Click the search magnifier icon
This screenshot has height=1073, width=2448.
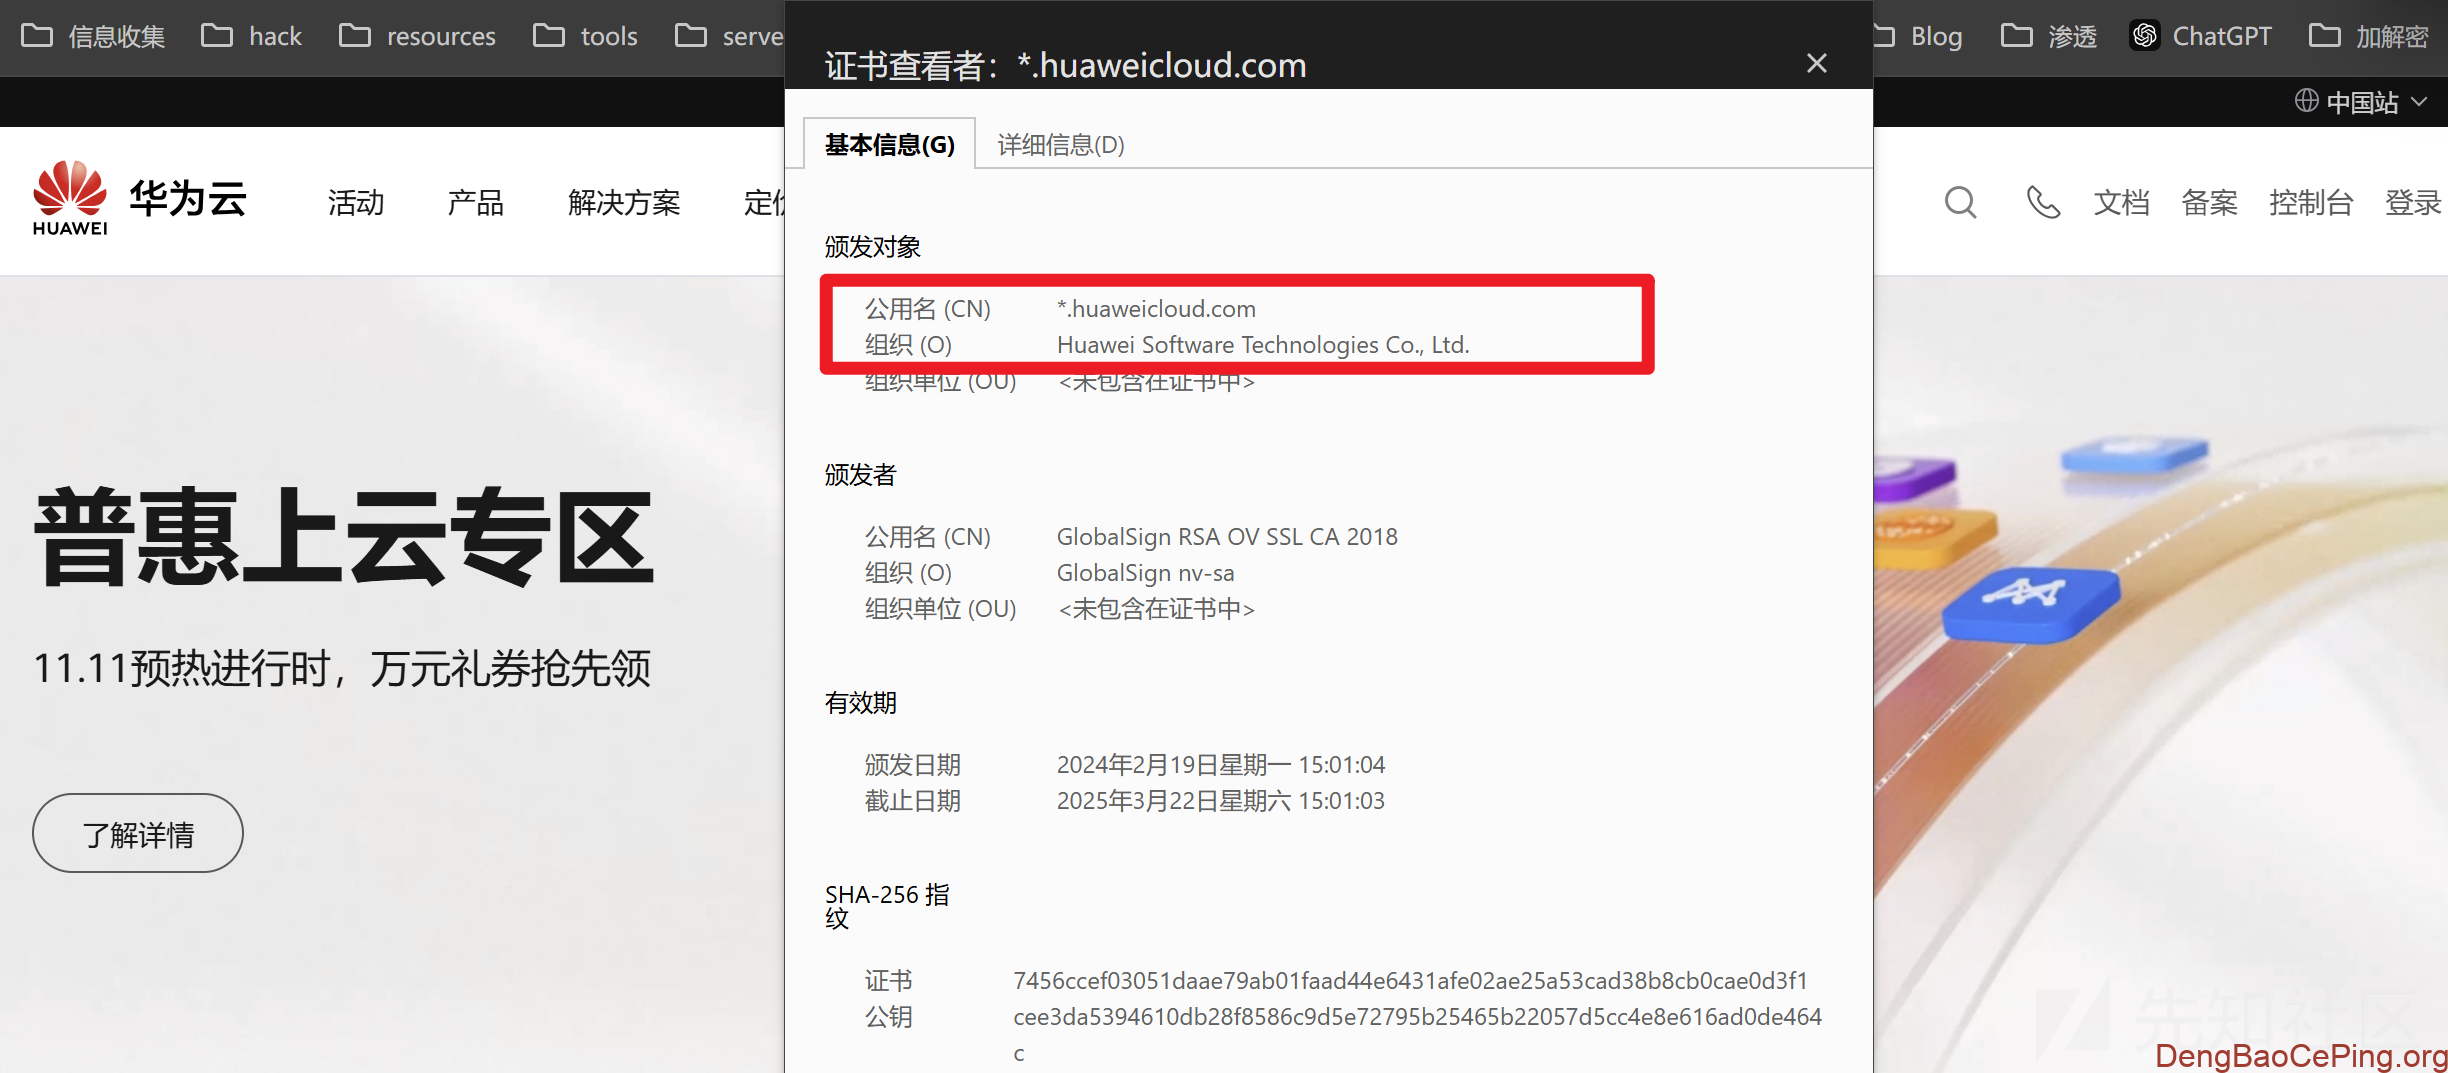[1960, 203]
